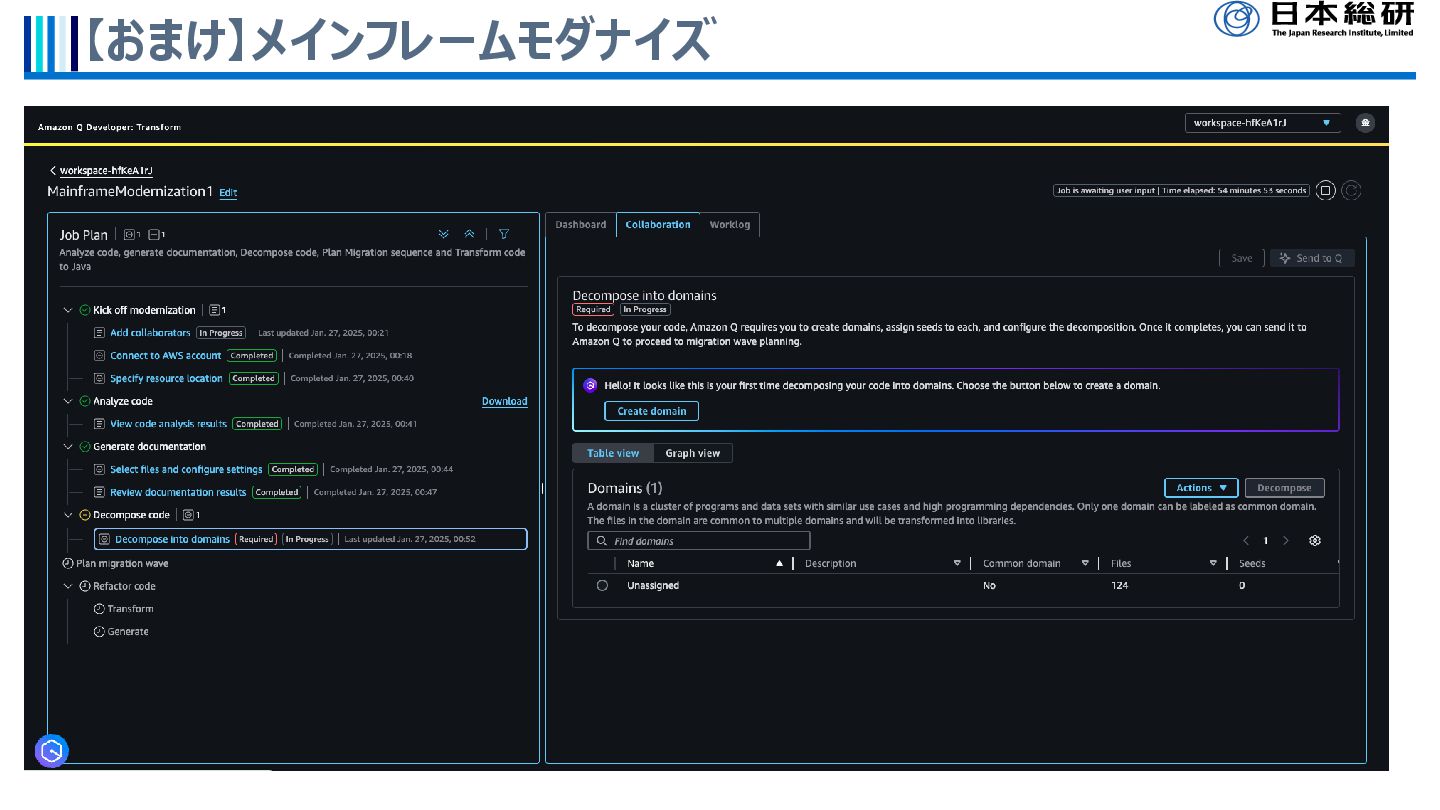Click the pending icon beside Generate
This screenshot has height=810, width=1440.
tap(99, 632)
